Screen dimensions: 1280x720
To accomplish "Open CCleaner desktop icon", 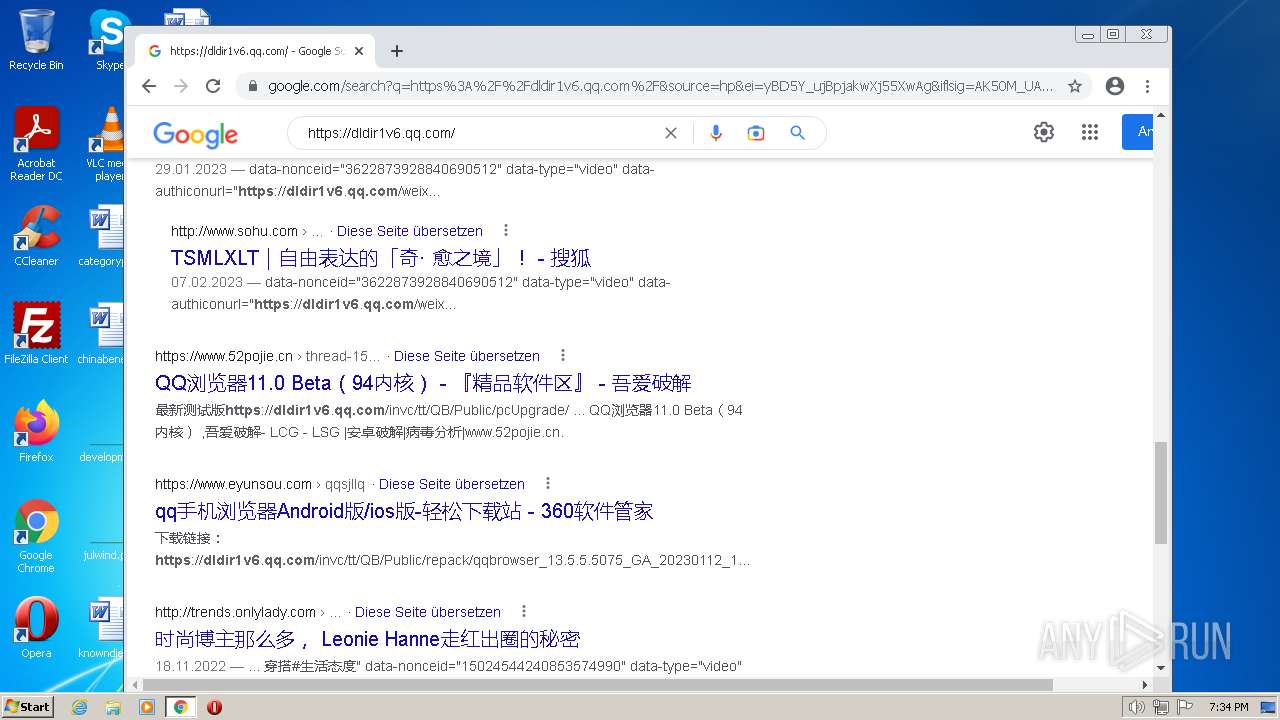I will point(36,237).
